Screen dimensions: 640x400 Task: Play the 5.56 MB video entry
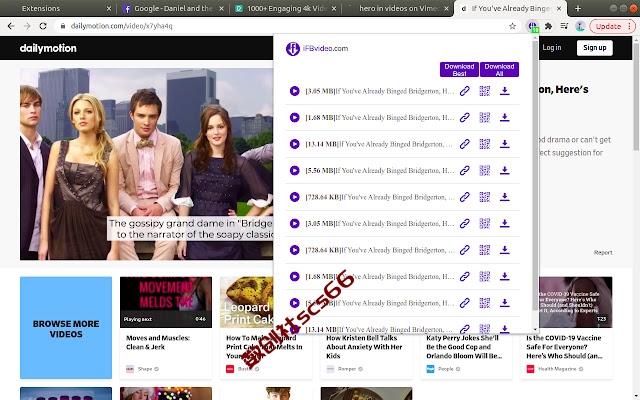coord(294,171)
